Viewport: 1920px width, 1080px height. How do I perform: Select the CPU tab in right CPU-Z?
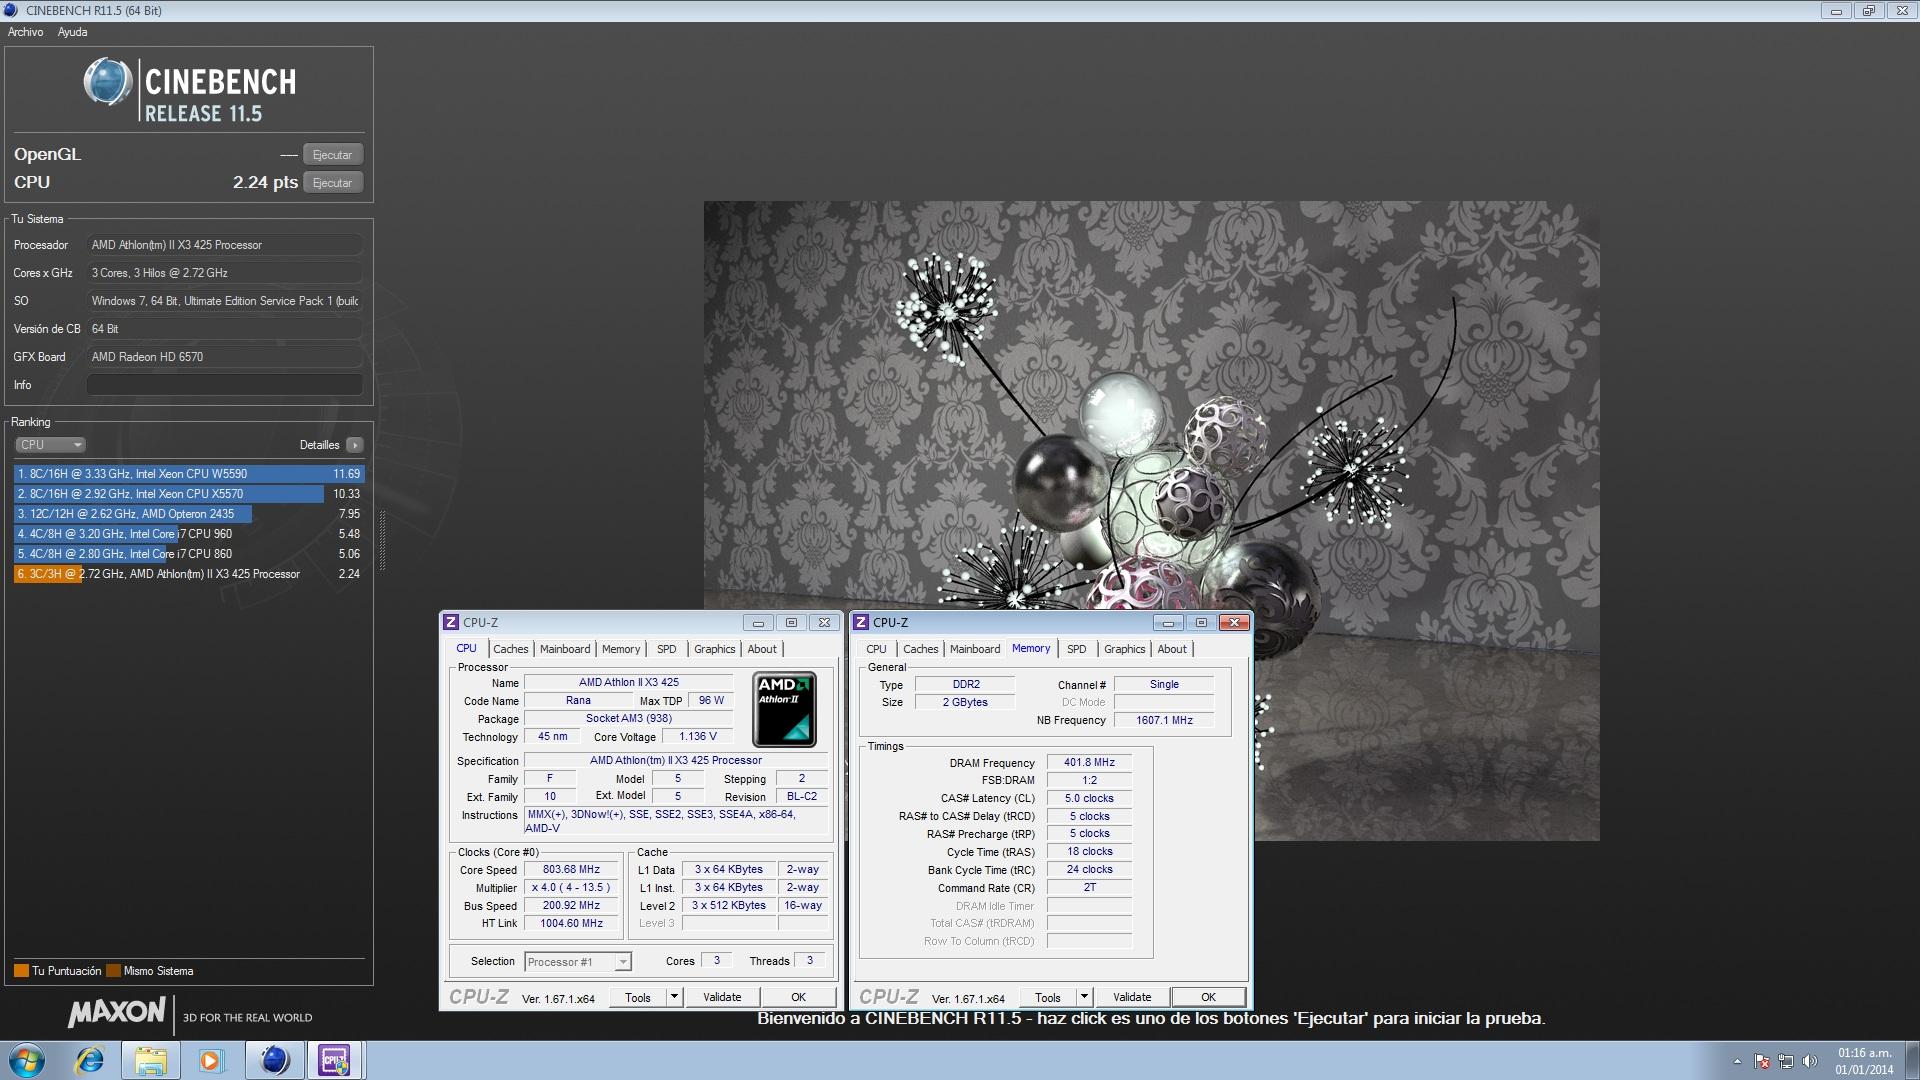(876, 649)
